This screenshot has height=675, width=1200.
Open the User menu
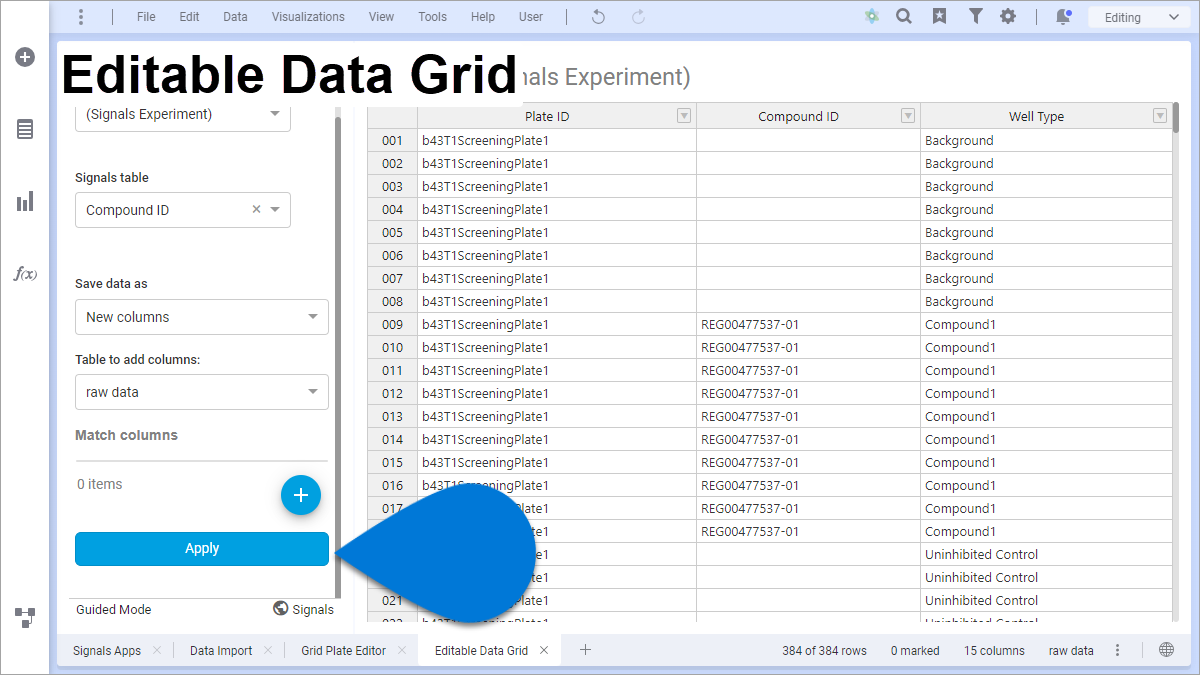click(x=531, y=17)
